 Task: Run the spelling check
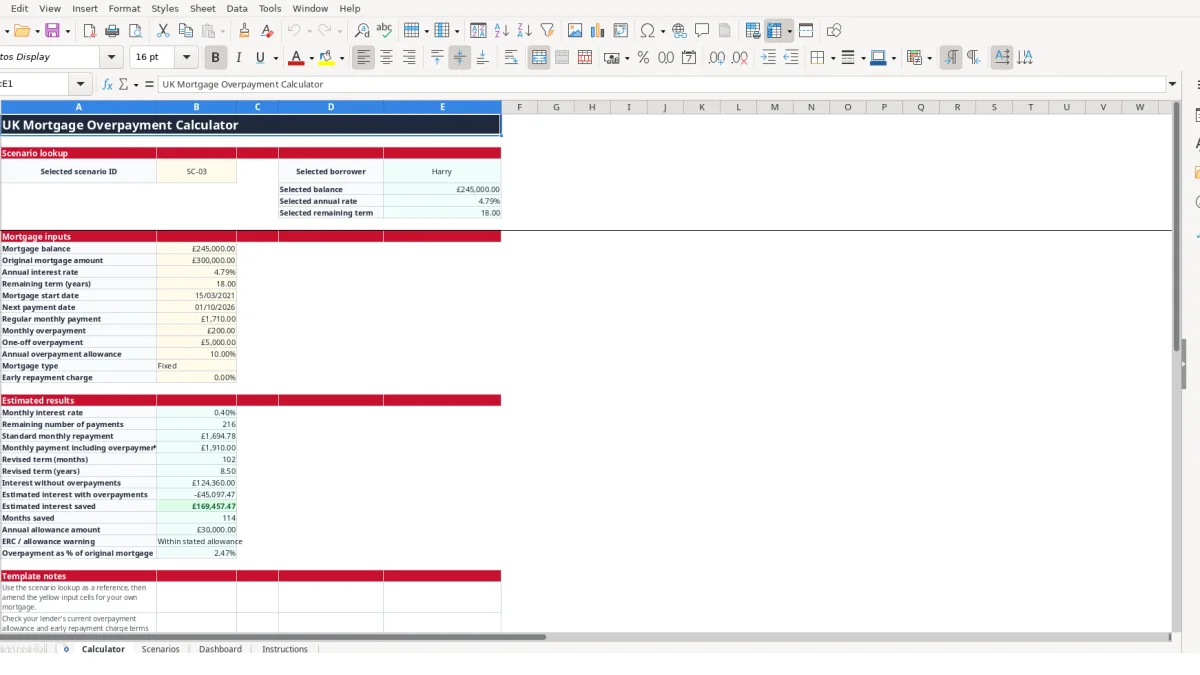tap(384, 31)
